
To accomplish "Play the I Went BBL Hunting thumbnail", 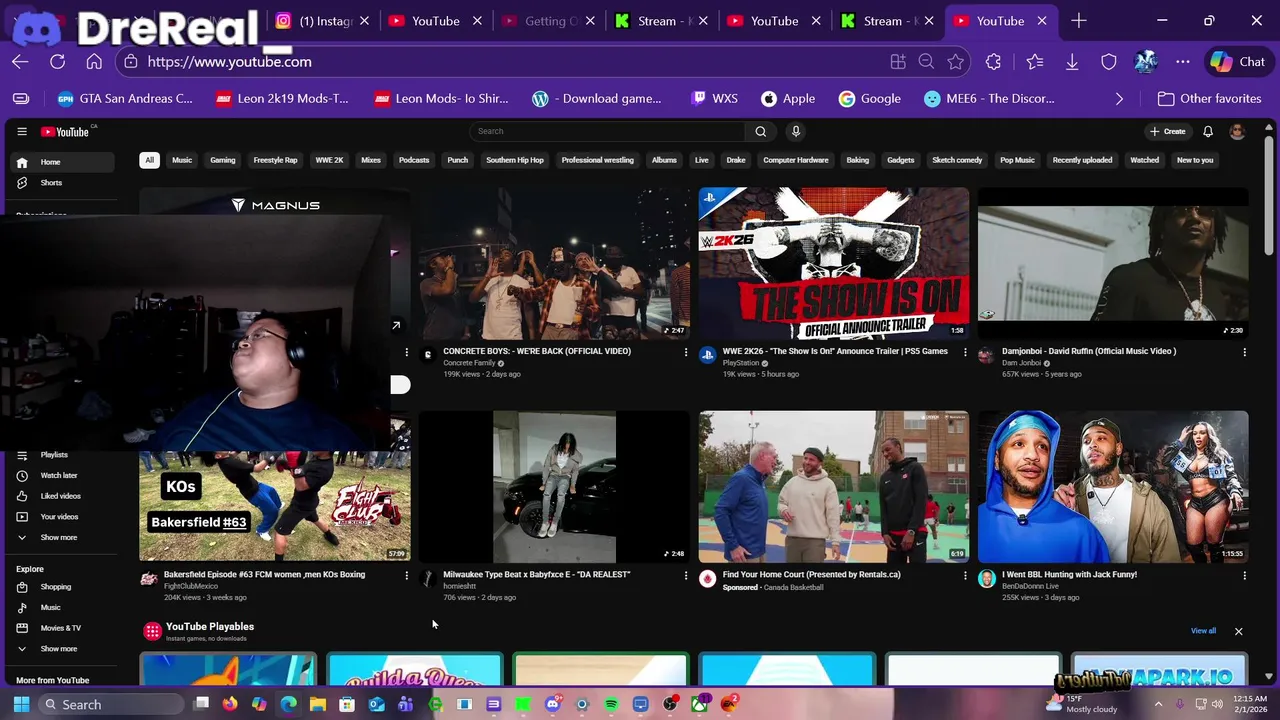I will point(1113,486).
